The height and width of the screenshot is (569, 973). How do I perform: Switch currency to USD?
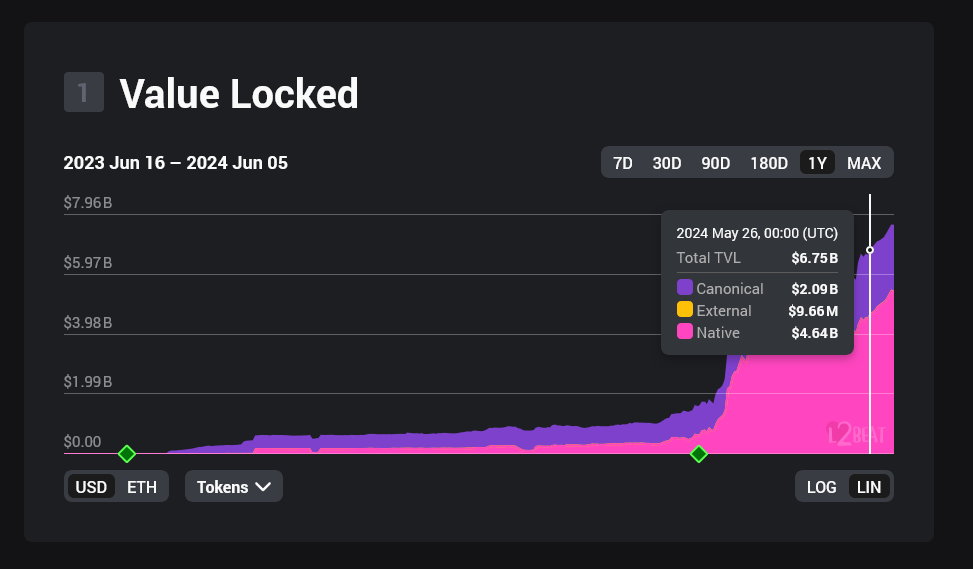[91, 487]
